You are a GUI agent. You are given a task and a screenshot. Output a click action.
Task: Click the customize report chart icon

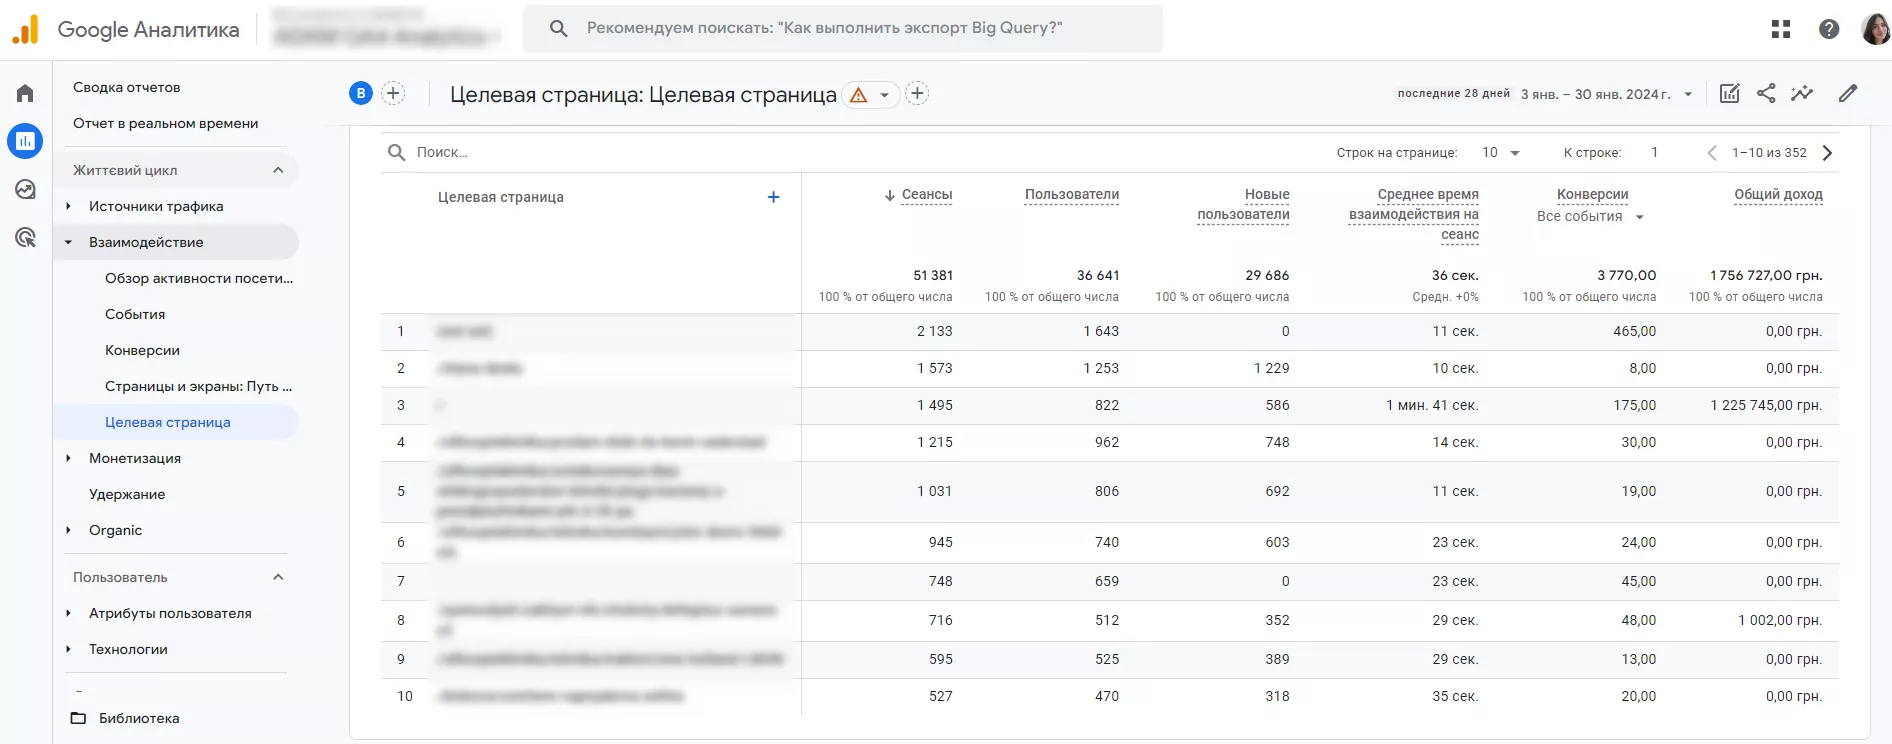1729,93
